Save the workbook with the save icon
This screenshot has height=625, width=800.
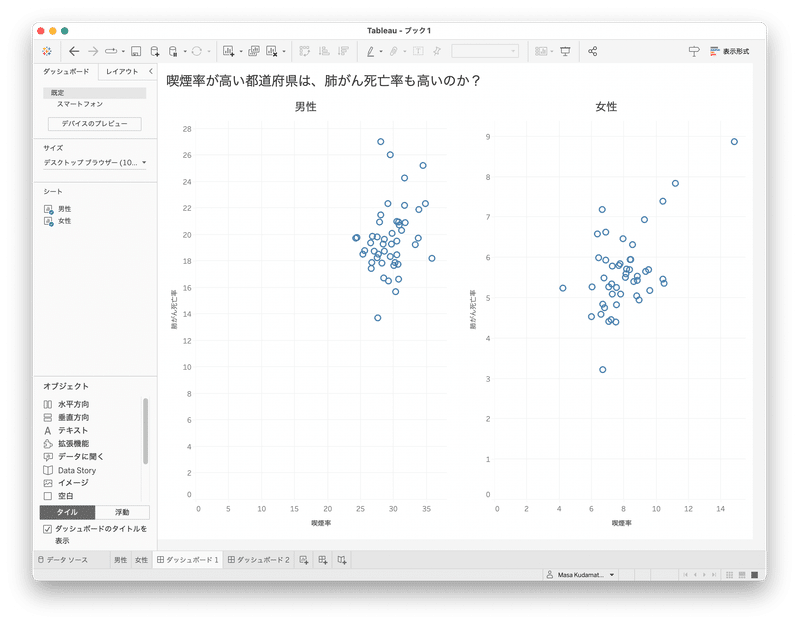136,51
